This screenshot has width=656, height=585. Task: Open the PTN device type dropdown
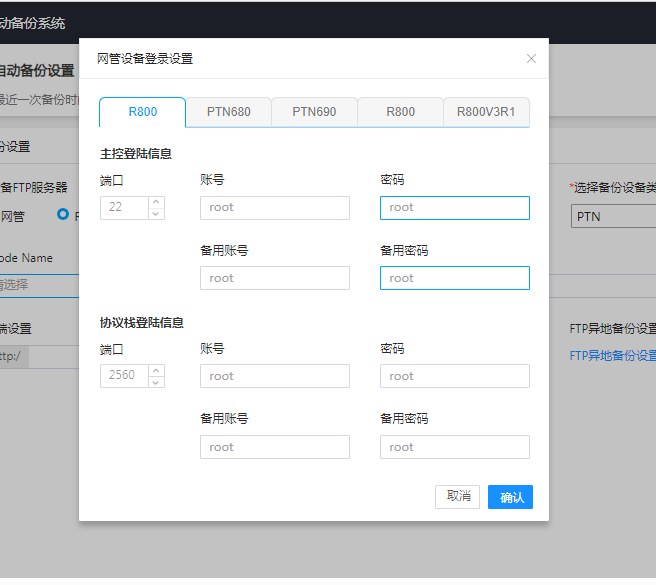click(x=612, y=216)
